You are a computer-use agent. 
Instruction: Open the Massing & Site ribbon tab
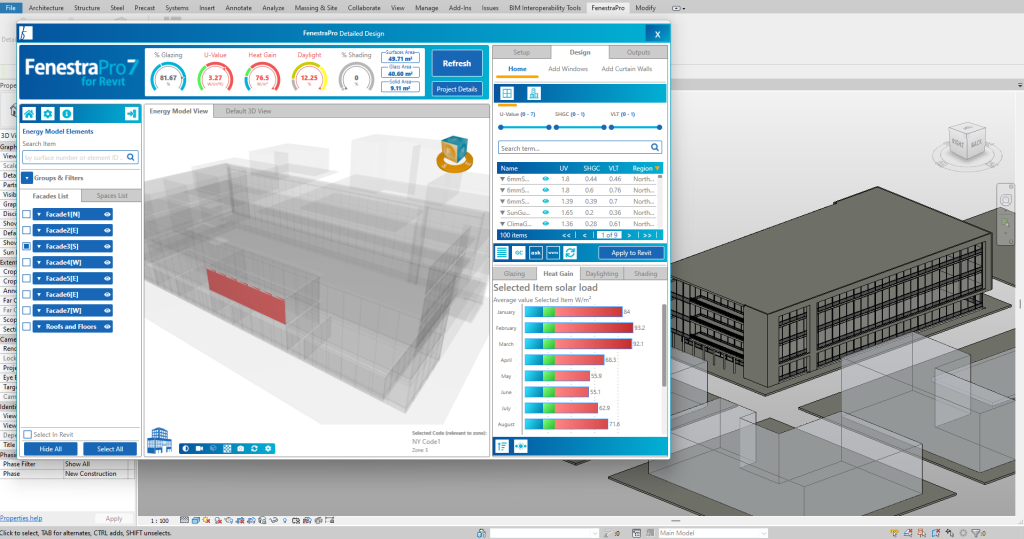pos(315,8)
